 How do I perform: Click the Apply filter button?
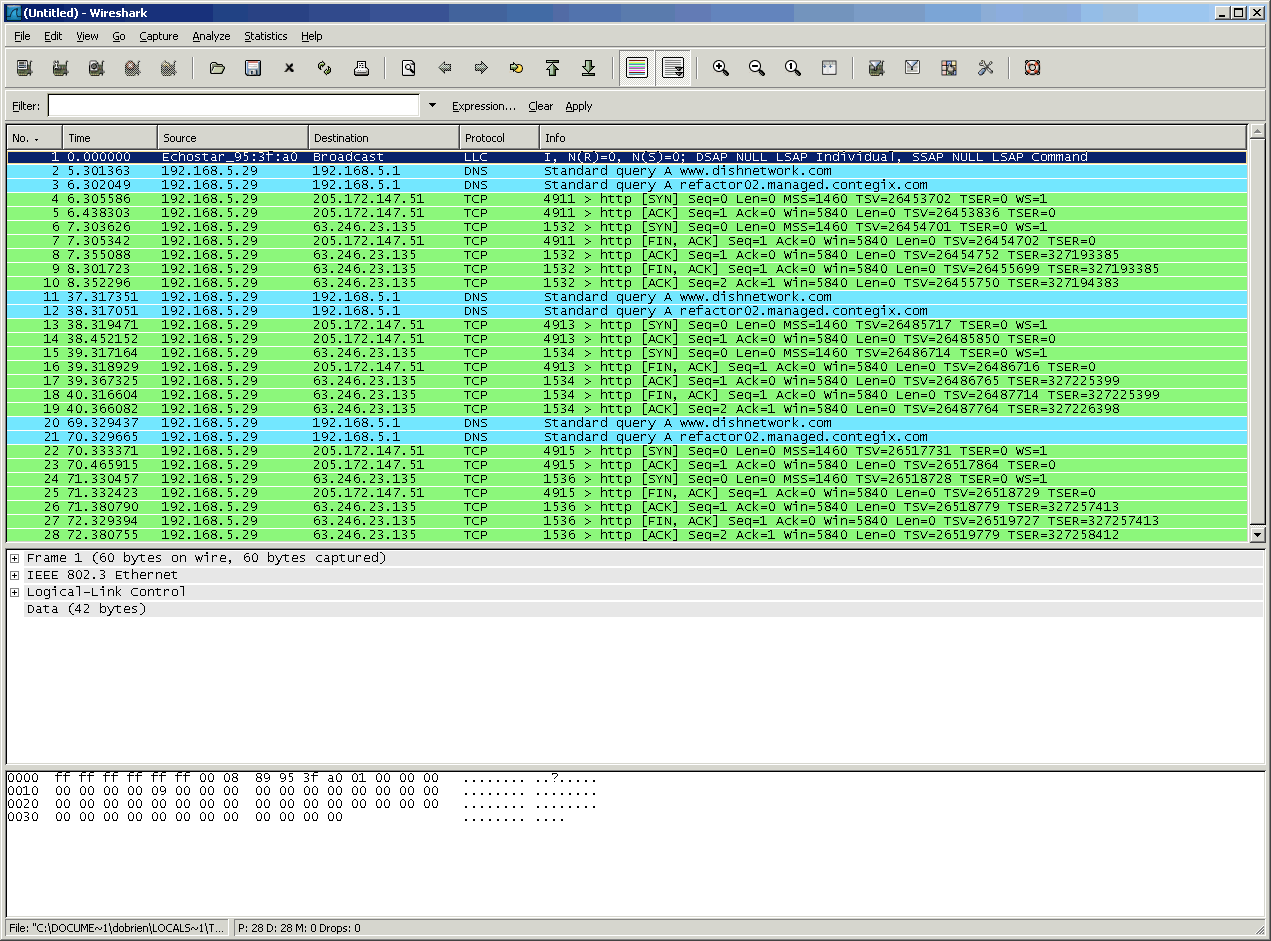pos(578,106)
